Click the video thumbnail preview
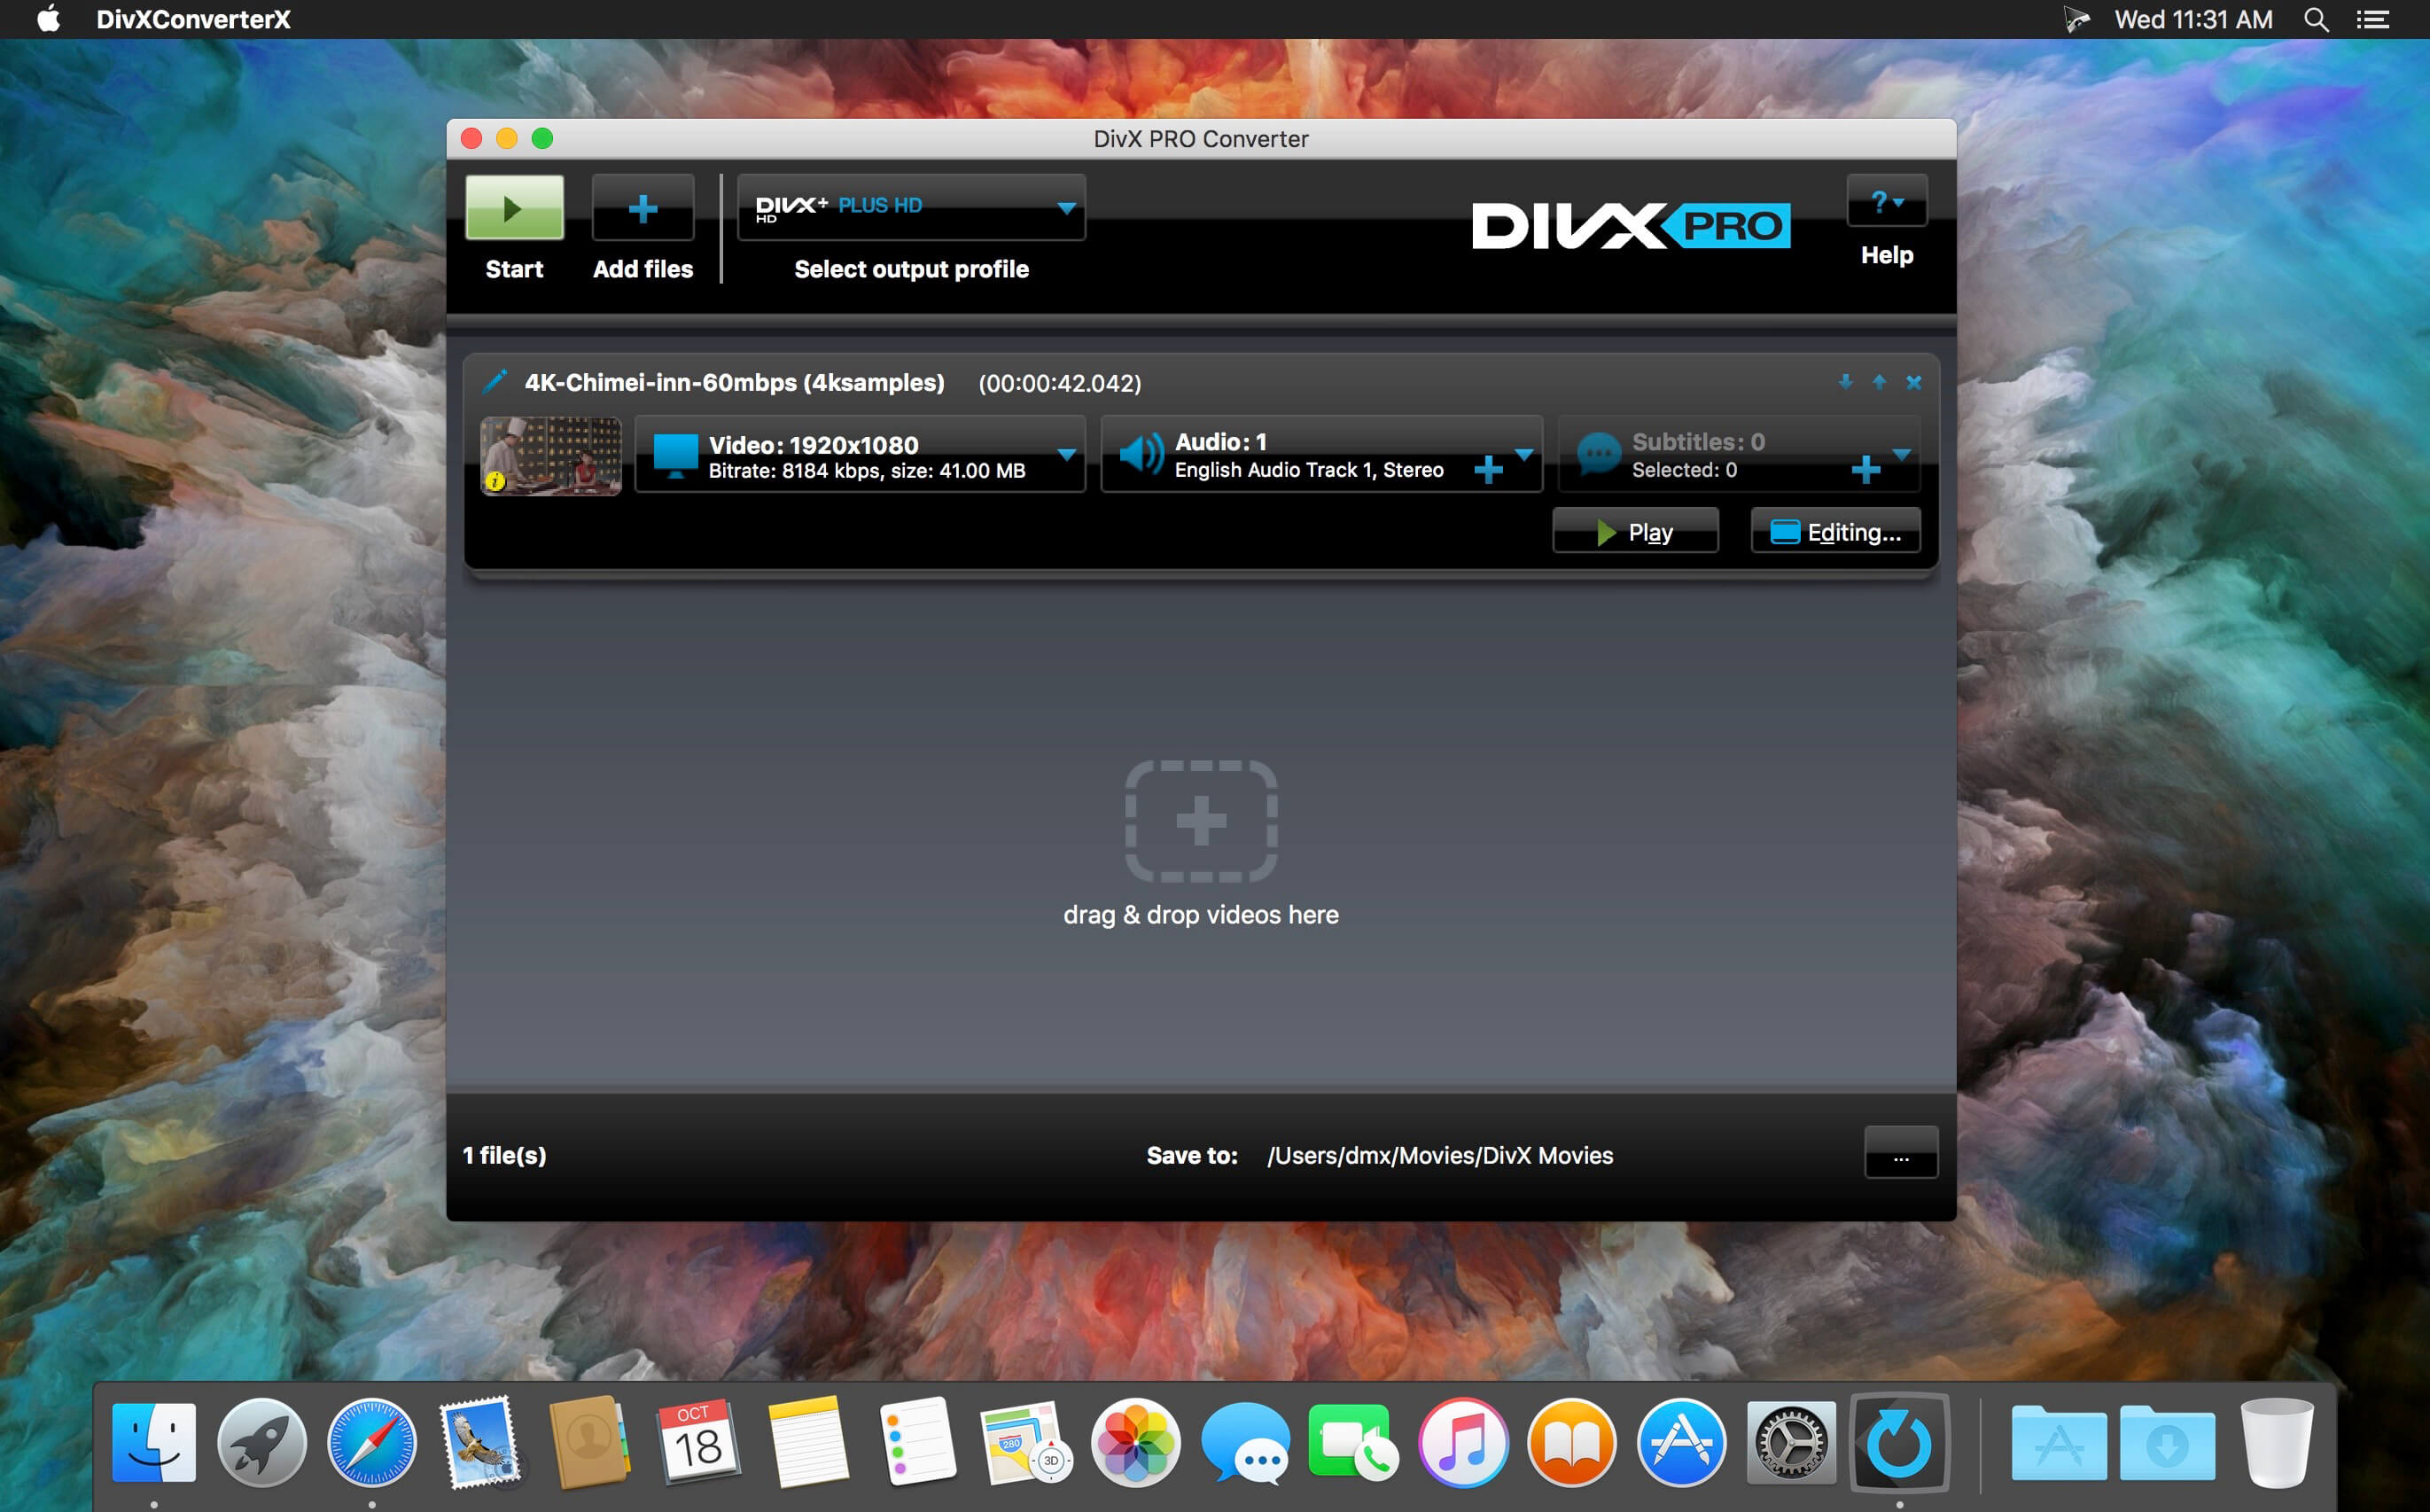 click(551, 456)
